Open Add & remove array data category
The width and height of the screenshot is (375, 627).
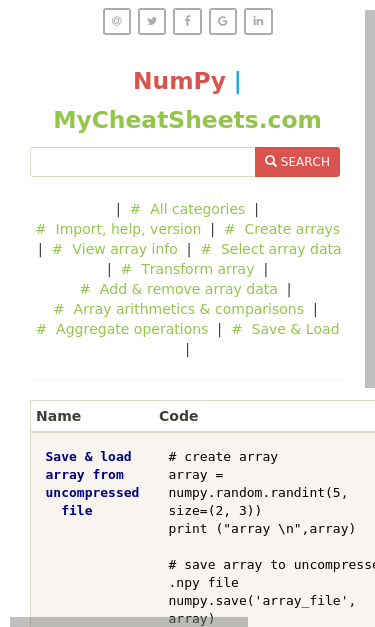pos(178,289)
